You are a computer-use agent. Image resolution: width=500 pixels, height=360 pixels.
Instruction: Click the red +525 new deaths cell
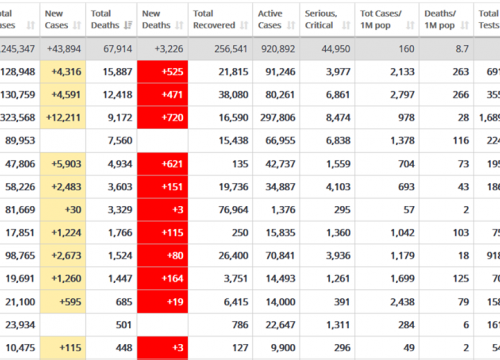163,72
